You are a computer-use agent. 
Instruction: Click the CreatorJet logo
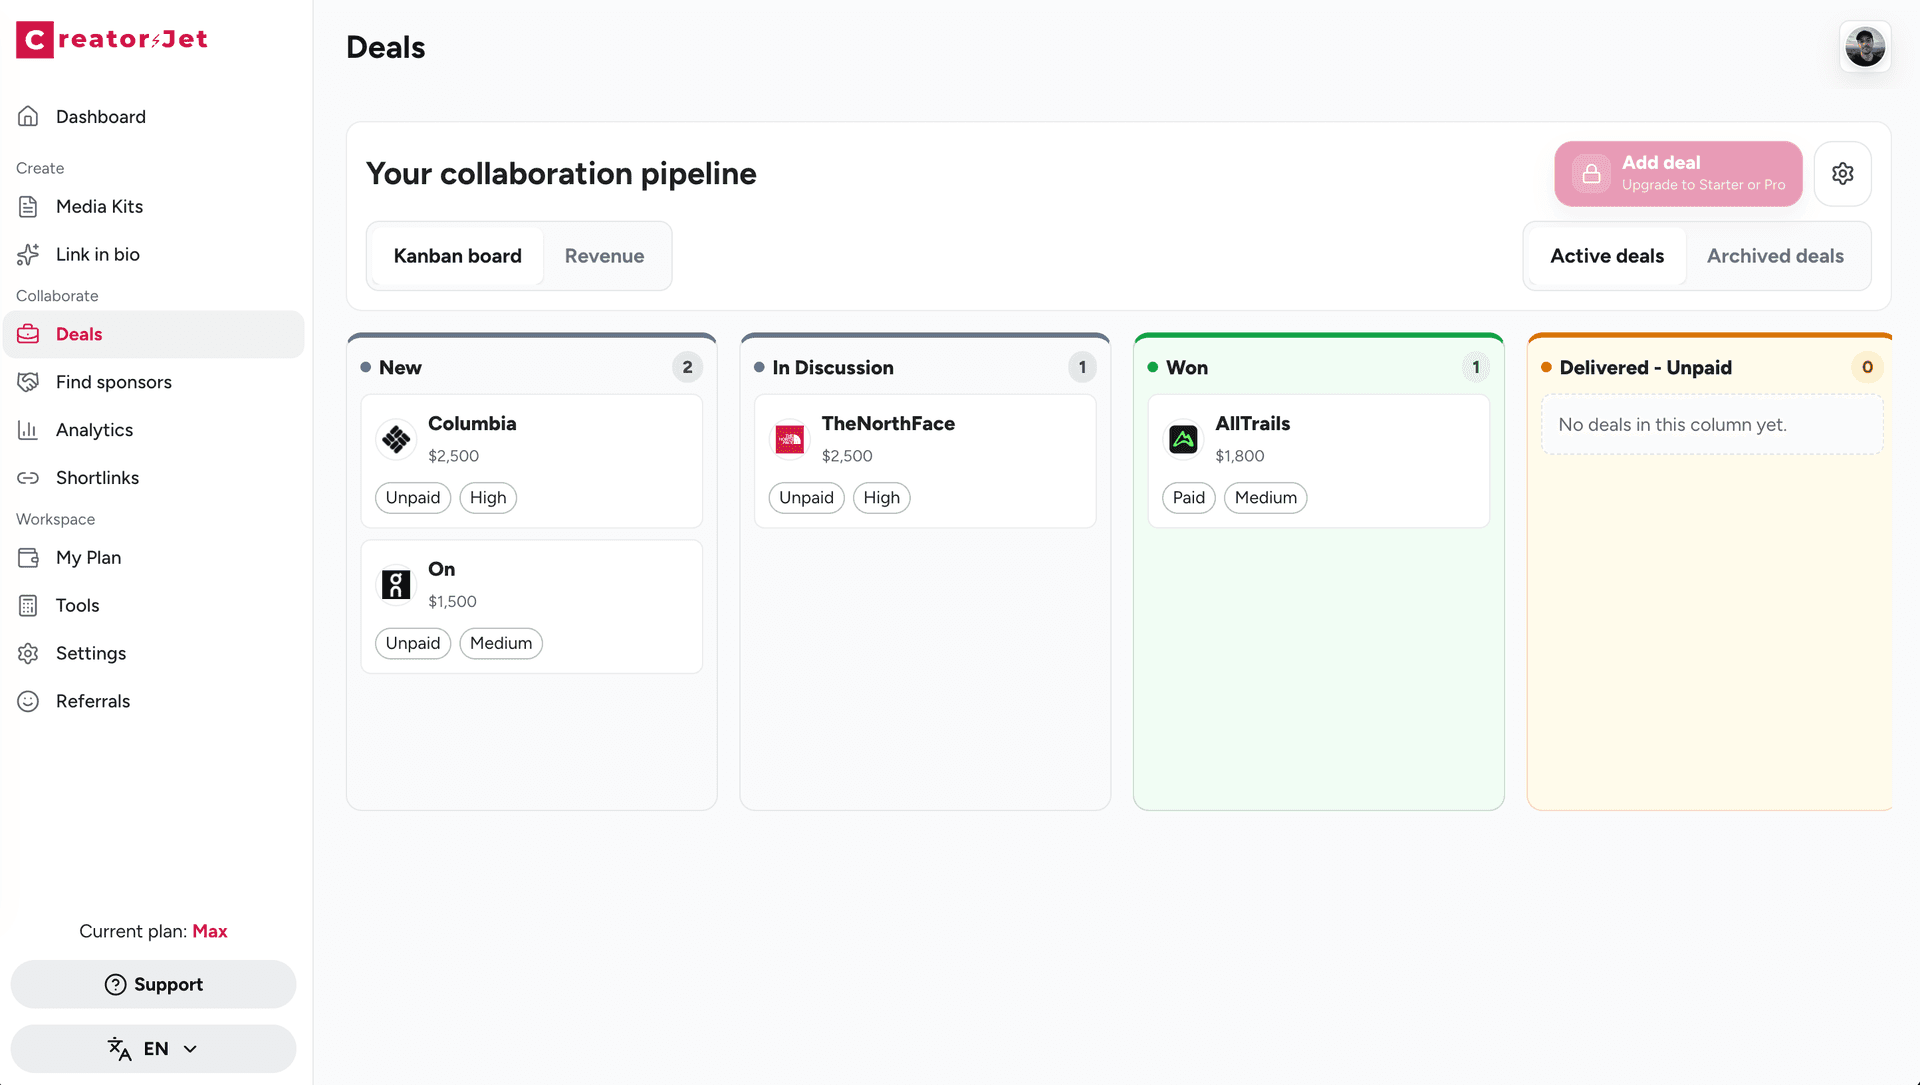click(112, 40)
